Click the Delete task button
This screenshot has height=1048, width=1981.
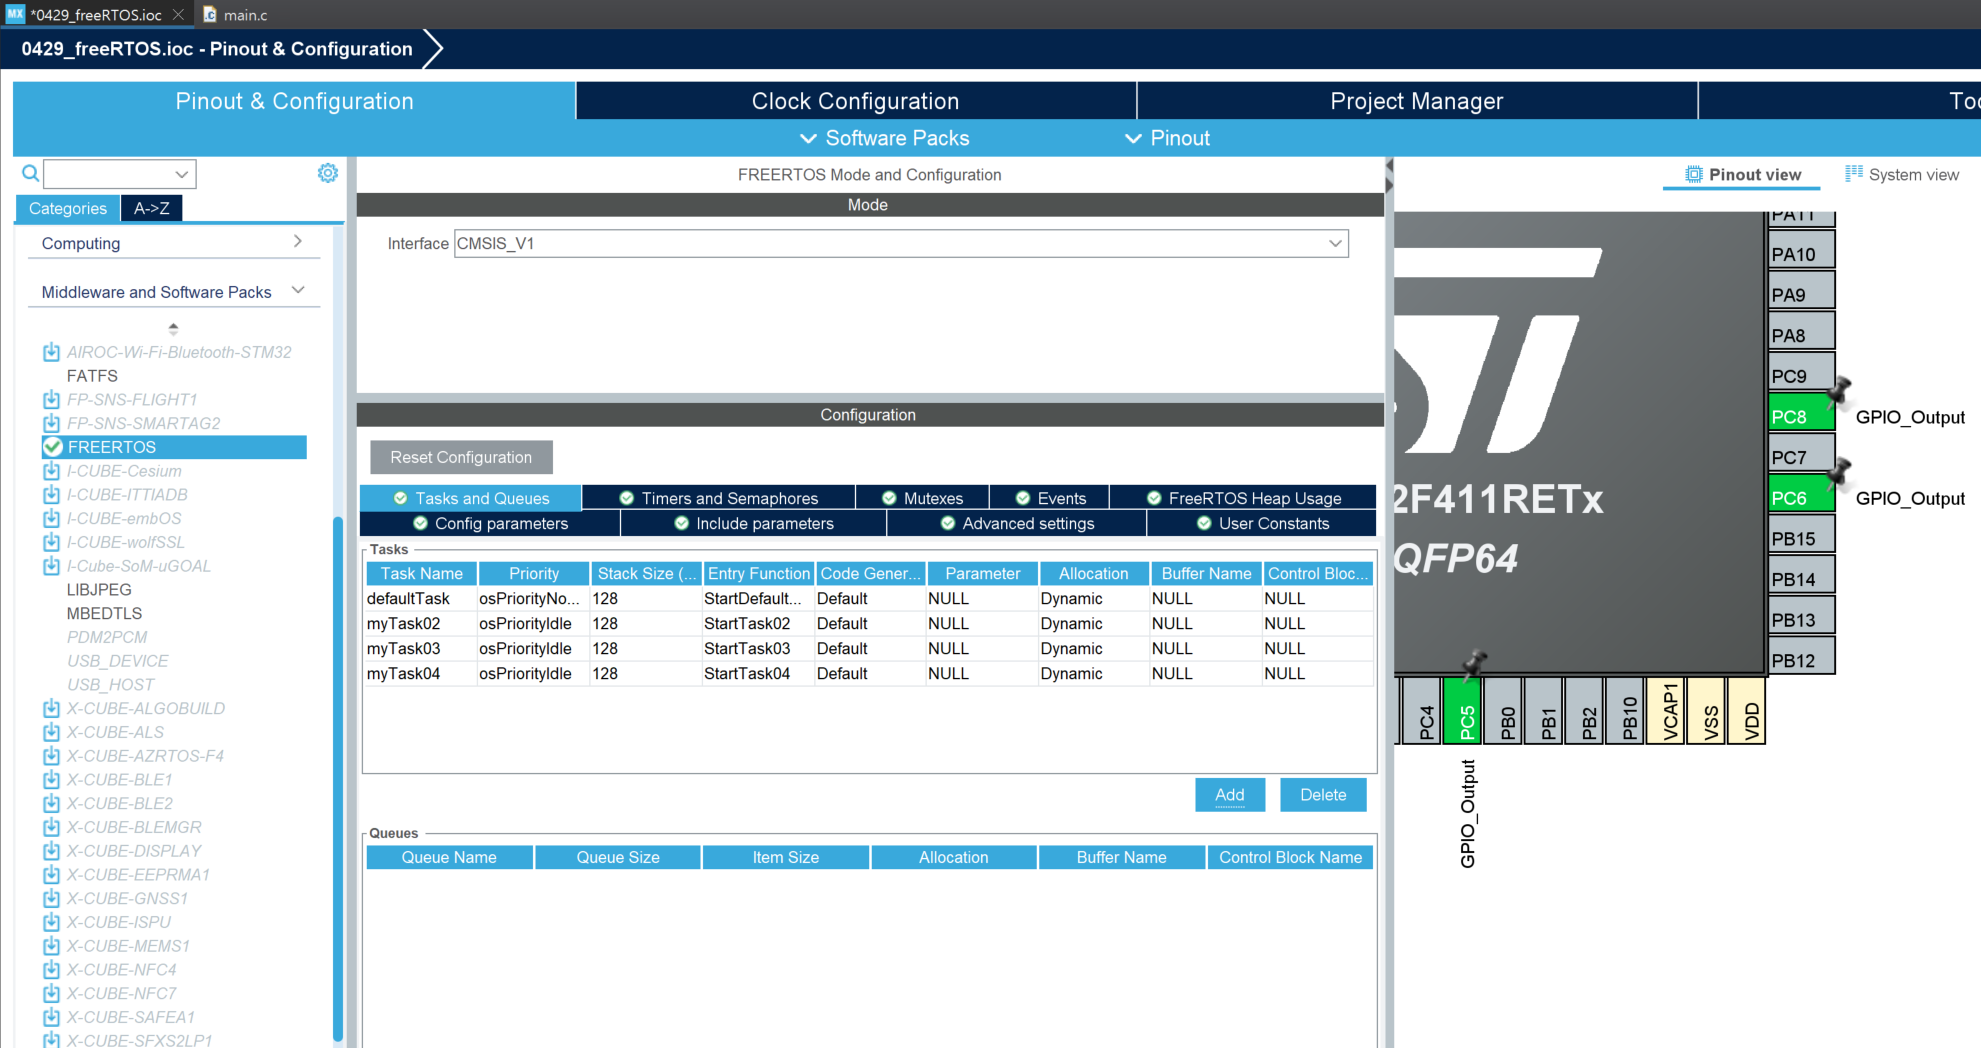1323,795
